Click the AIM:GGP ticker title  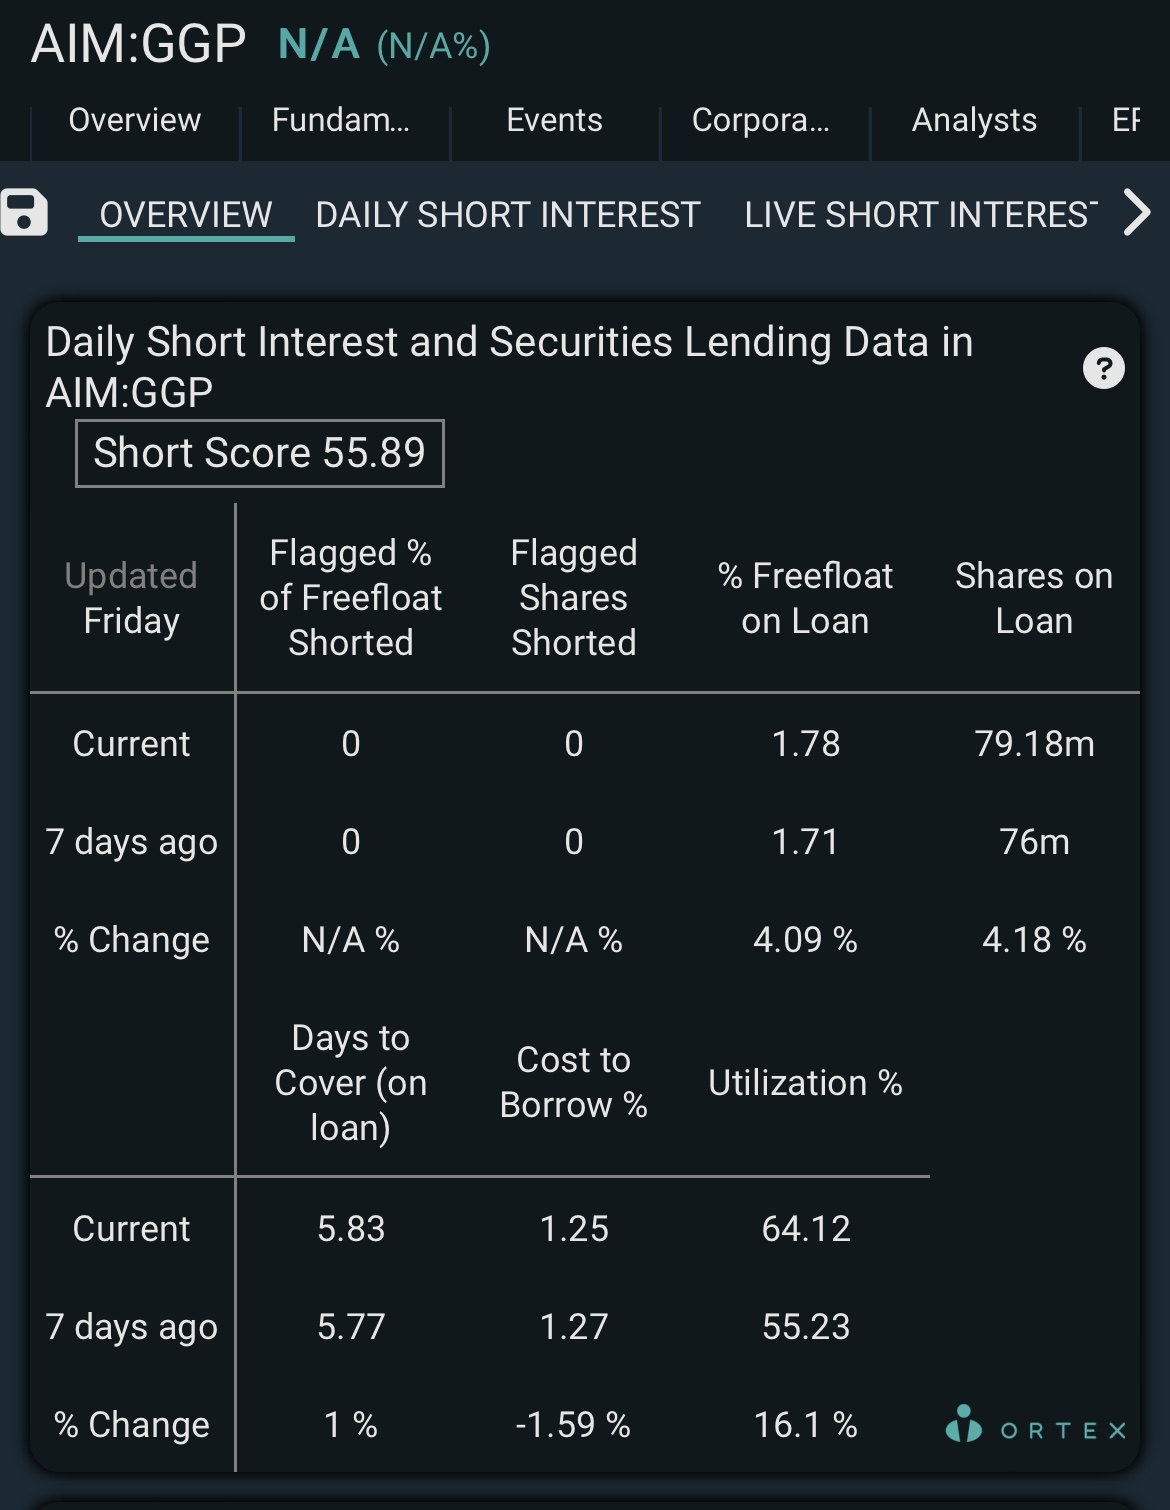138,45
